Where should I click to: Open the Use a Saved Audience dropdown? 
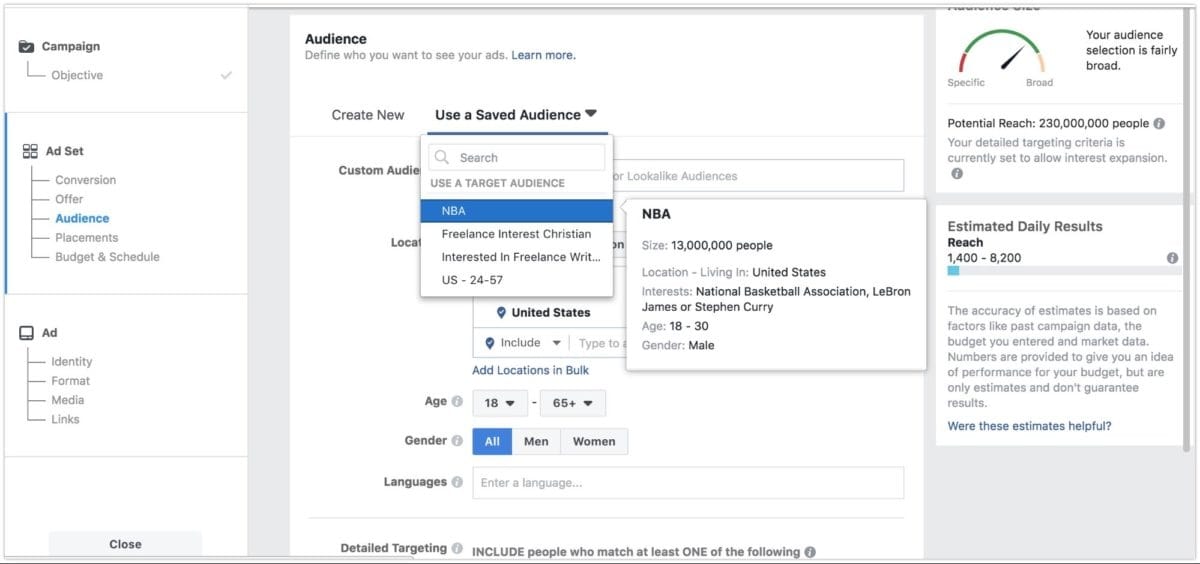(516, 115)
